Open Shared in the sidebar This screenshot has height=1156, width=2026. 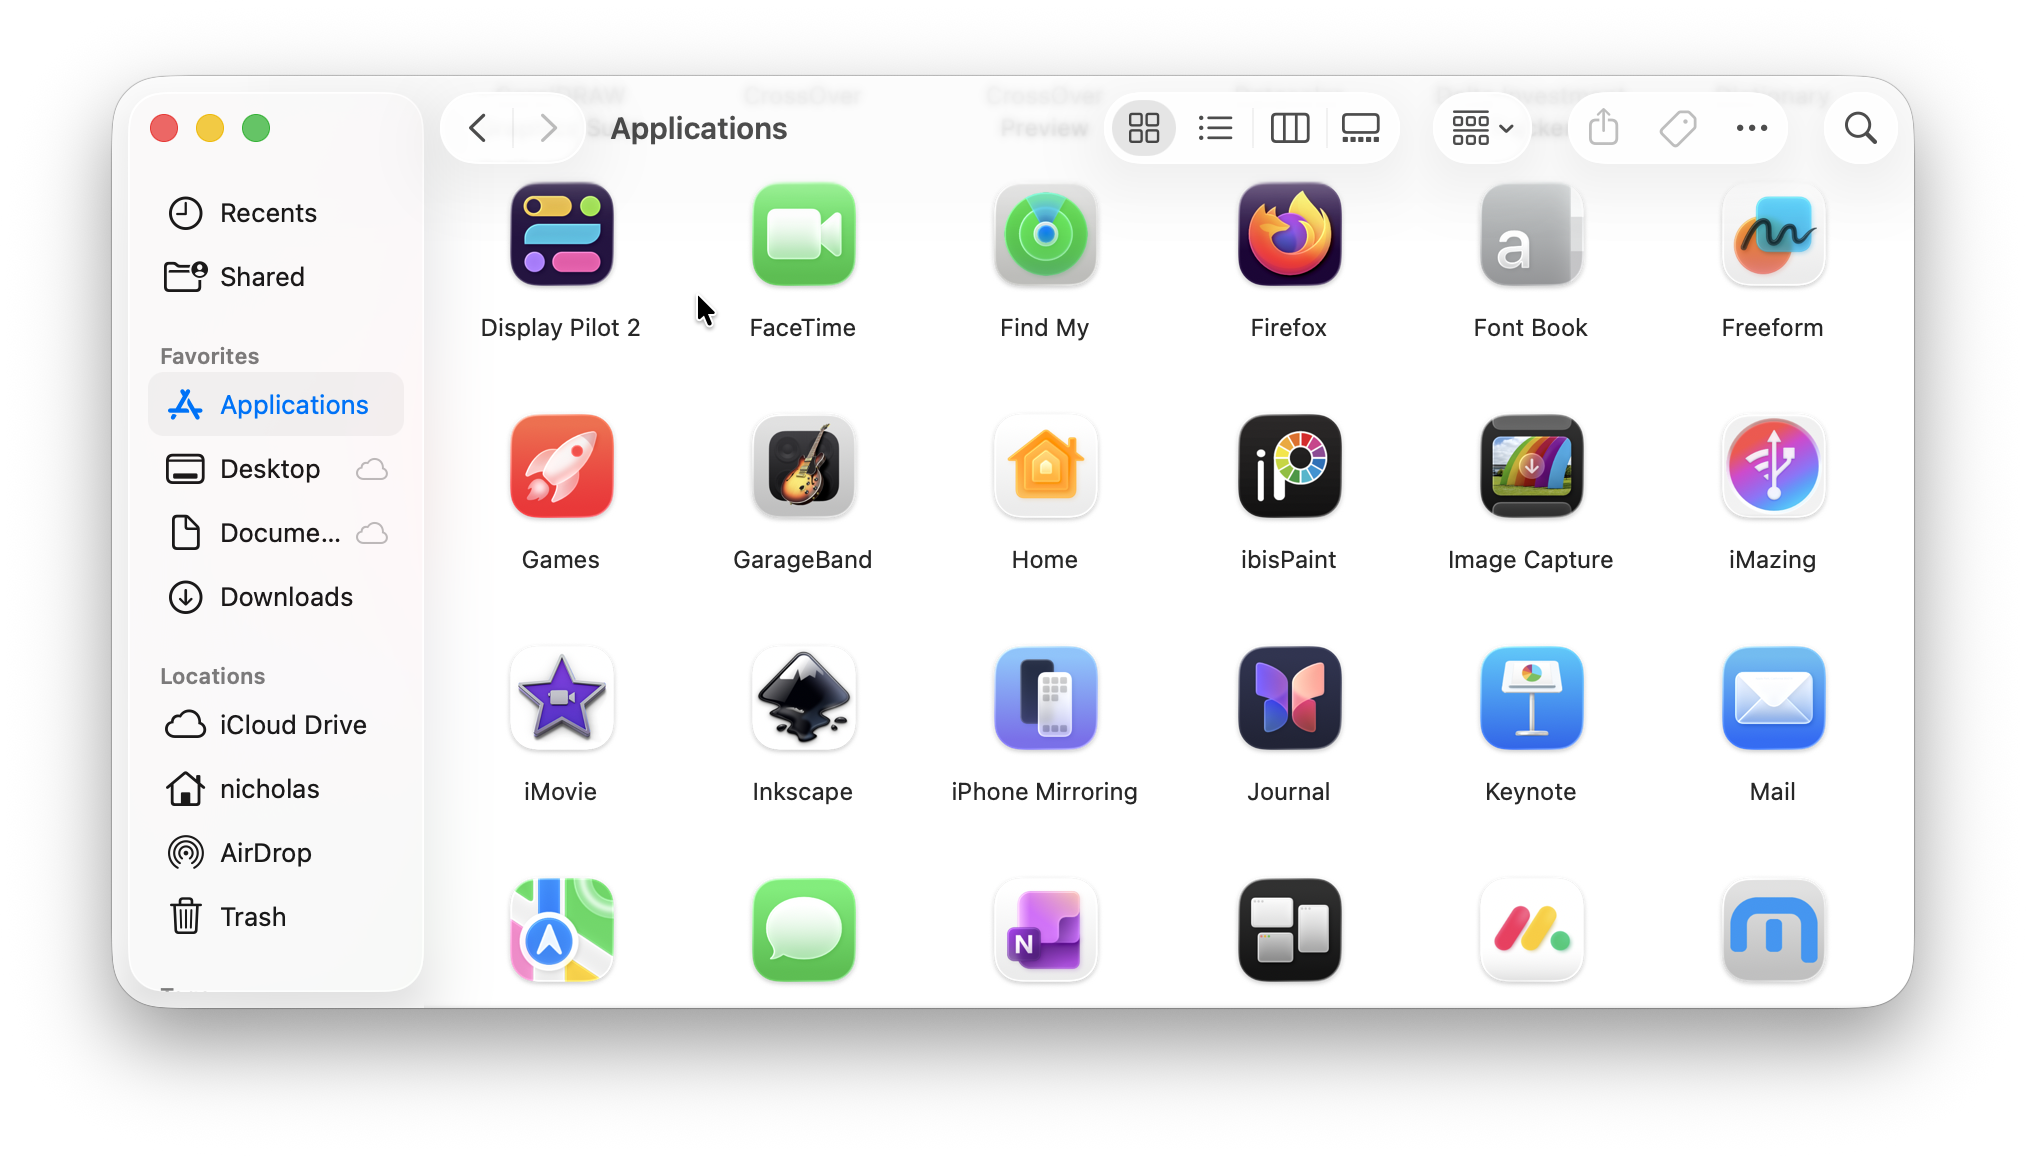276,277
